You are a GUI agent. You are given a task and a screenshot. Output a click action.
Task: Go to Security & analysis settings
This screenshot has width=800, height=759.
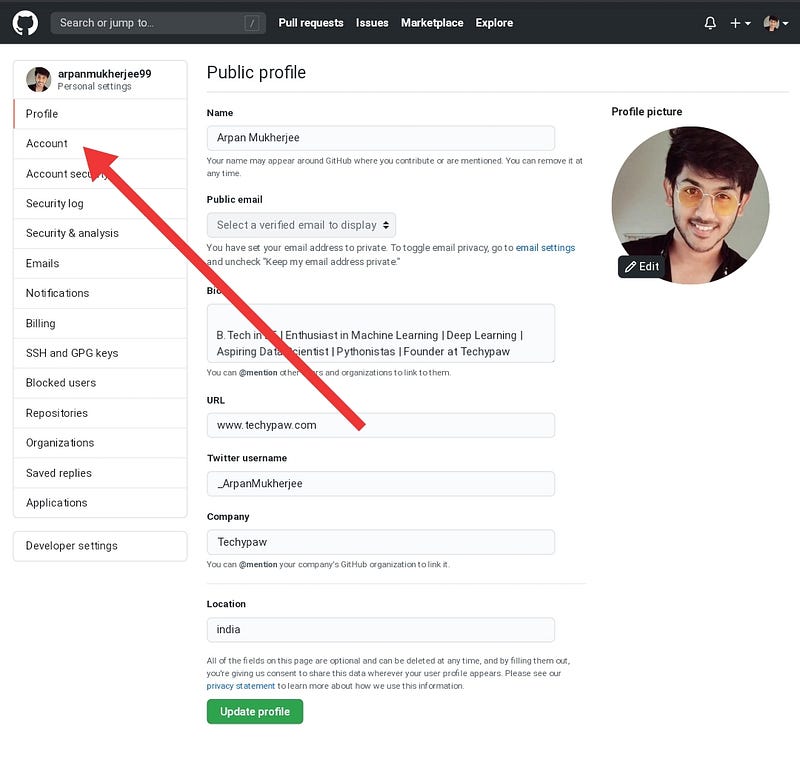[x=100, y=233]
